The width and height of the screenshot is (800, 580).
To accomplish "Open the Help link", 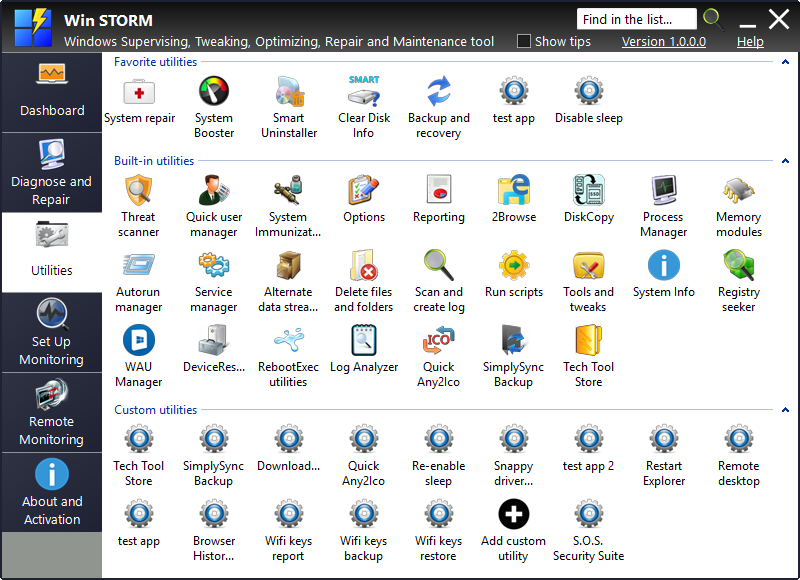I will click(x=750, y=42).
